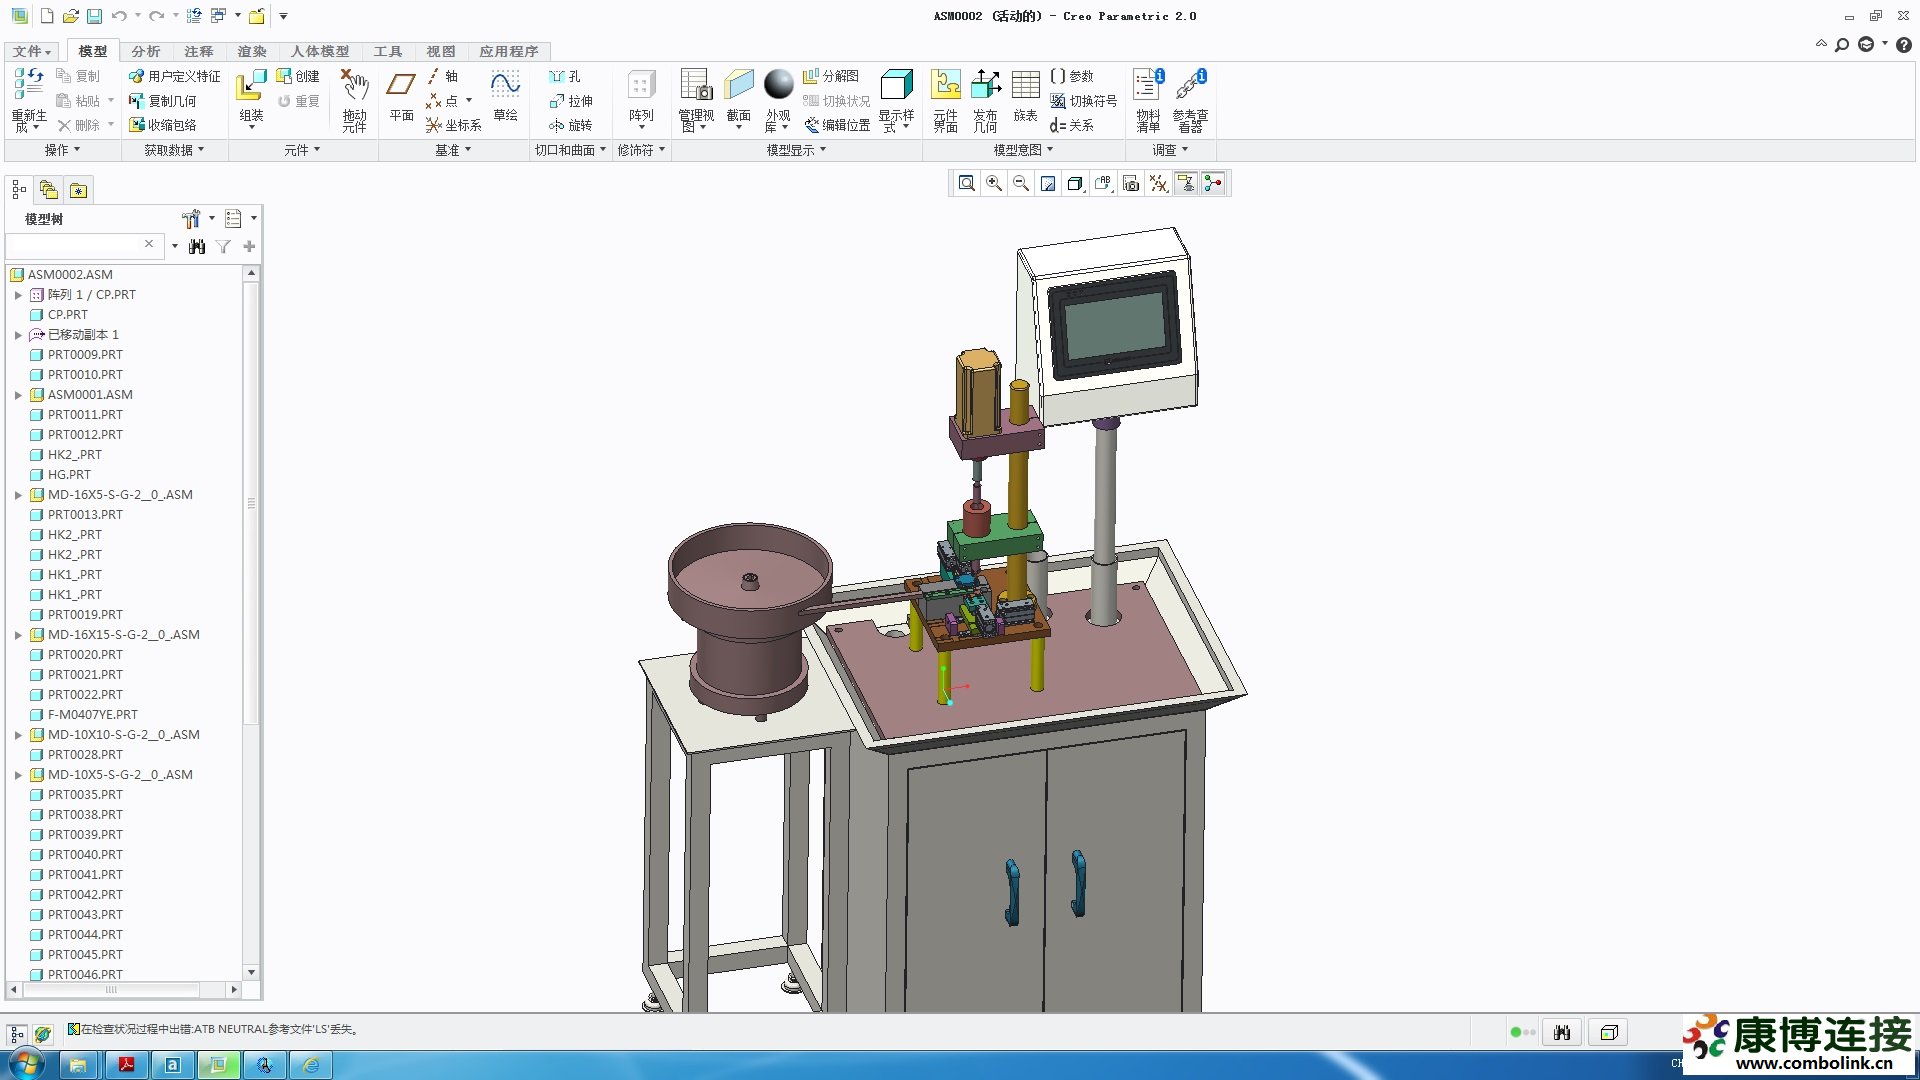Click the 关系 (Relations) button
The height and width of the screenshot is (1080, 1920).
(x=1072, y=126)
